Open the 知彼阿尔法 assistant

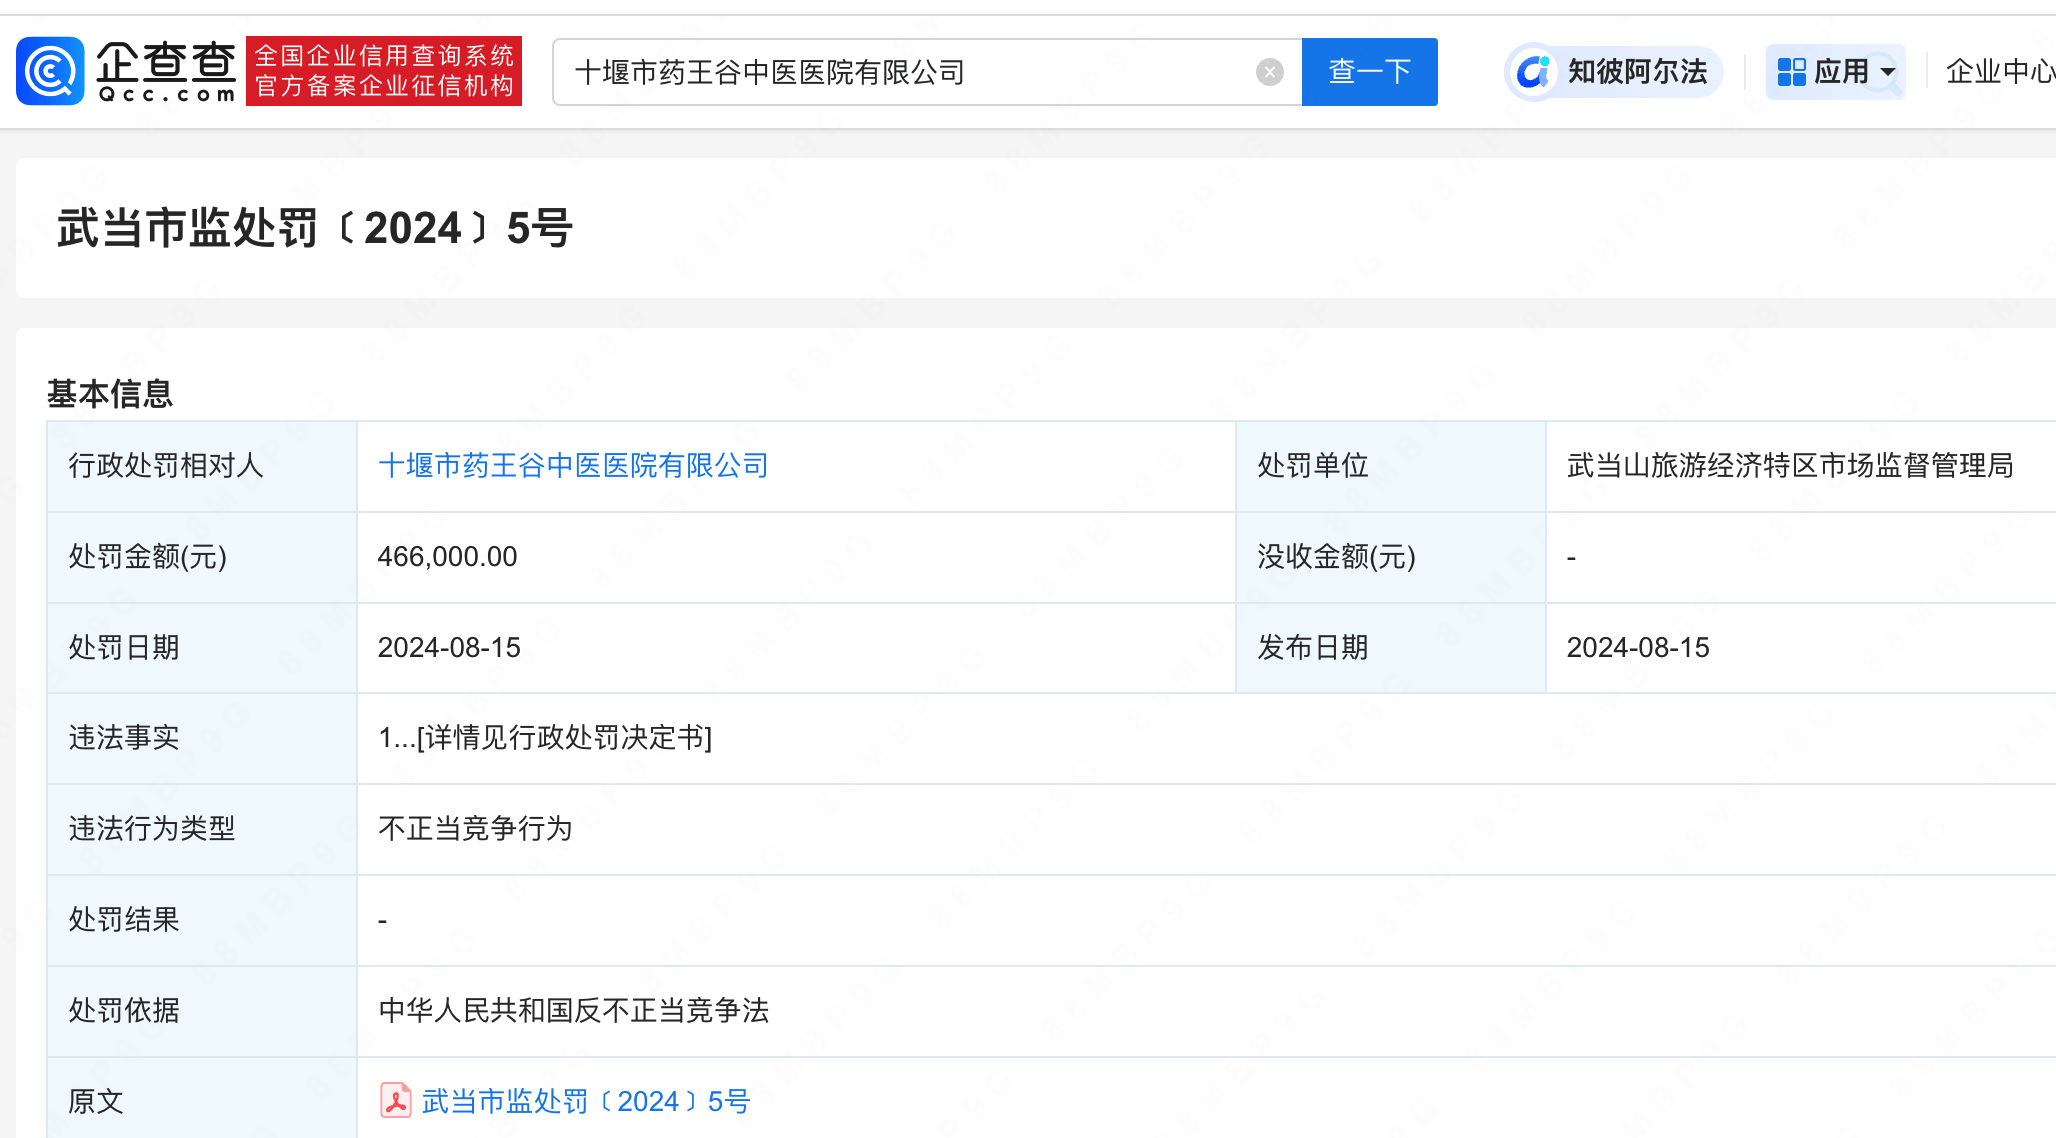pos(1613,72)
